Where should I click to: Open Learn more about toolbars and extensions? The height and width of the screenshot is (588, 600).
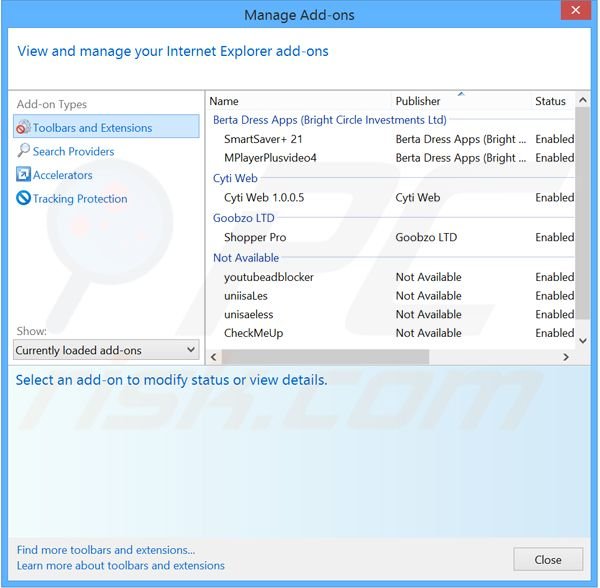(x=121, y=565)
